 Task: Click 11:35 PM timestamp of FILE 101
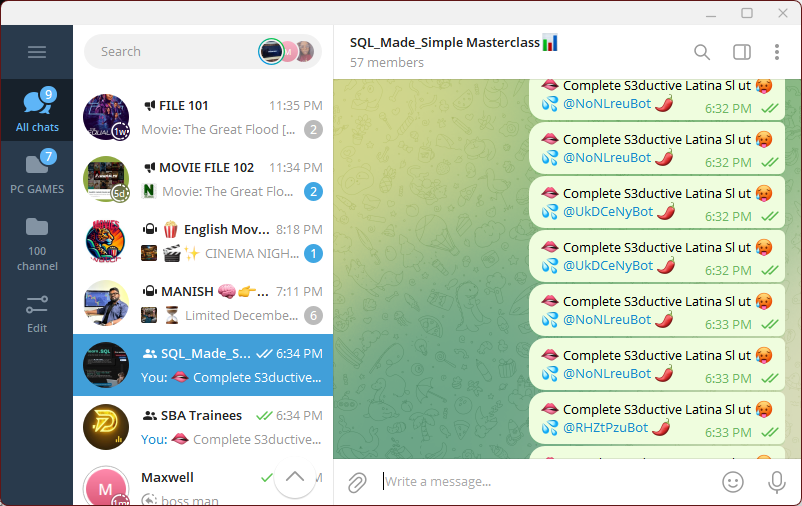tap(296, 105)
